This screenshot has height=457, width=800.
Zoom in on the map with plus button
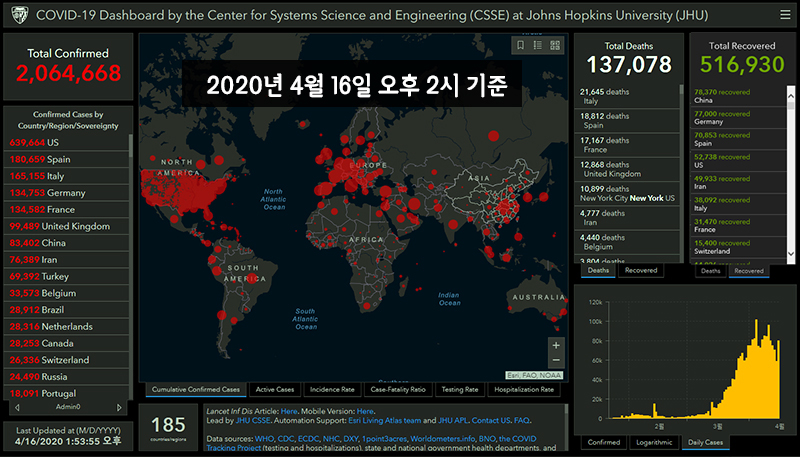click(x=556, y=345)
